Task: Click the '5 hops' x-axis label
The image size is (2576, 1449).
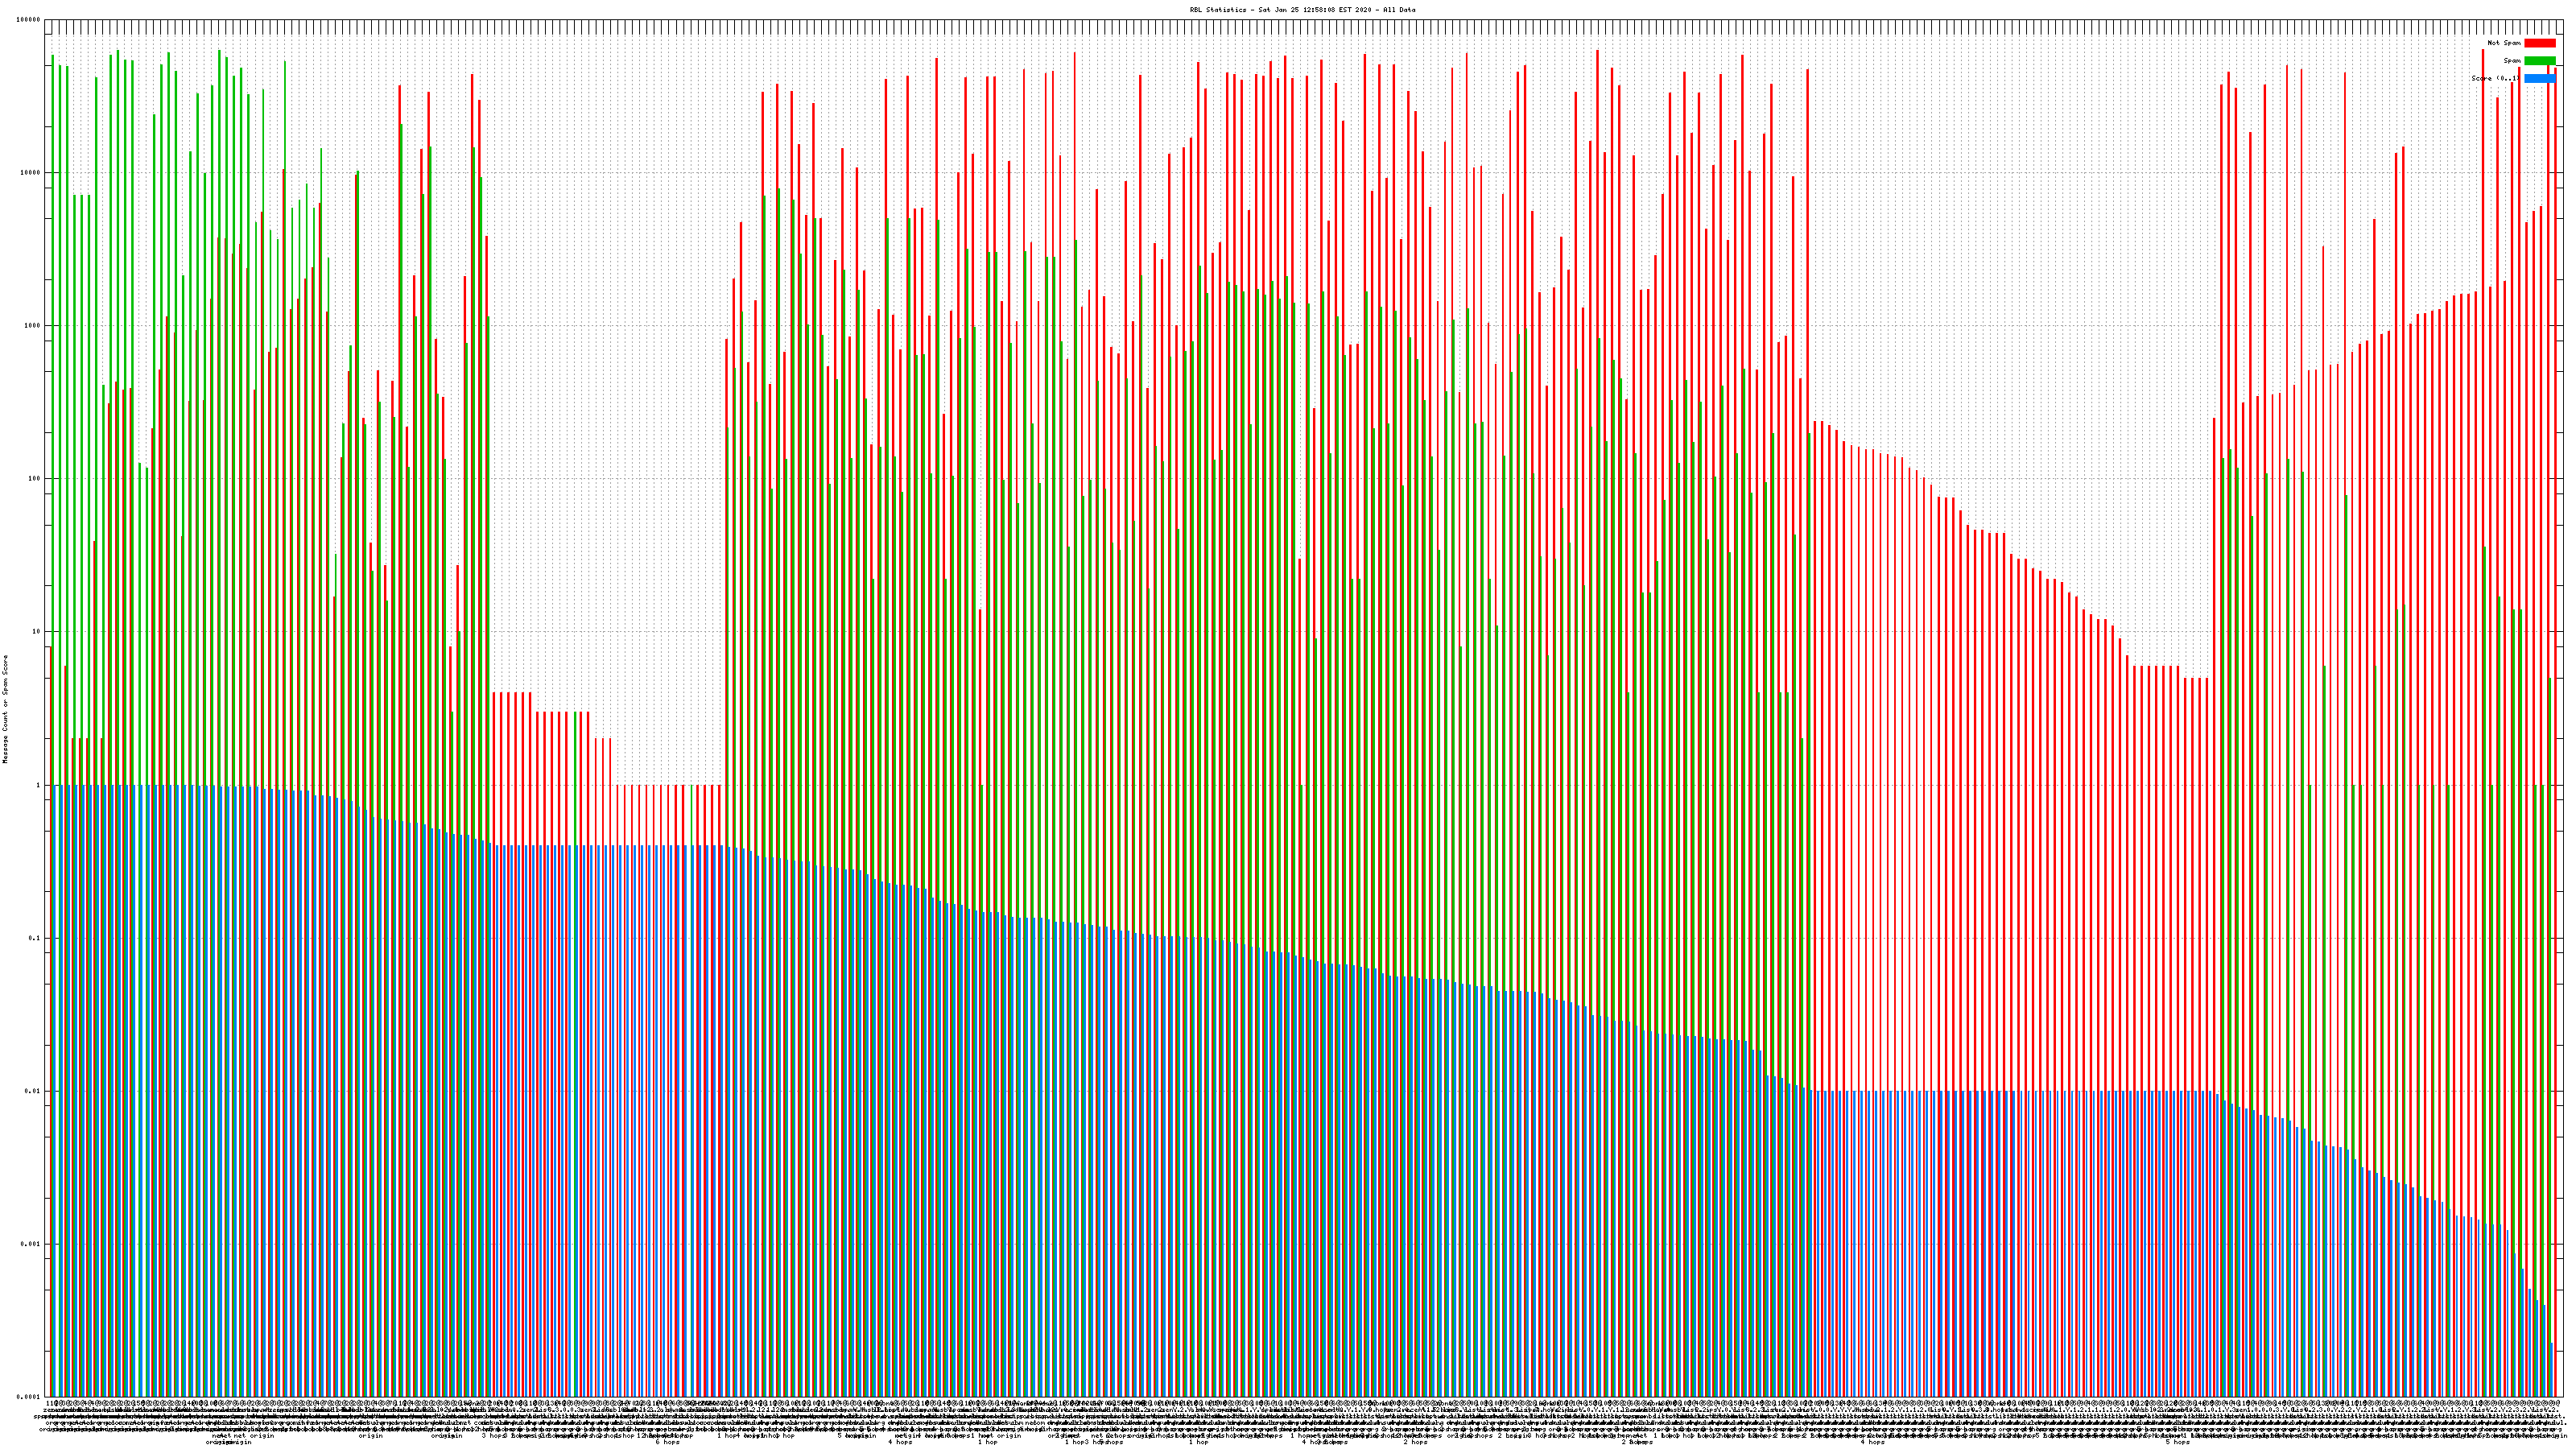Action: (2177, 1442)
